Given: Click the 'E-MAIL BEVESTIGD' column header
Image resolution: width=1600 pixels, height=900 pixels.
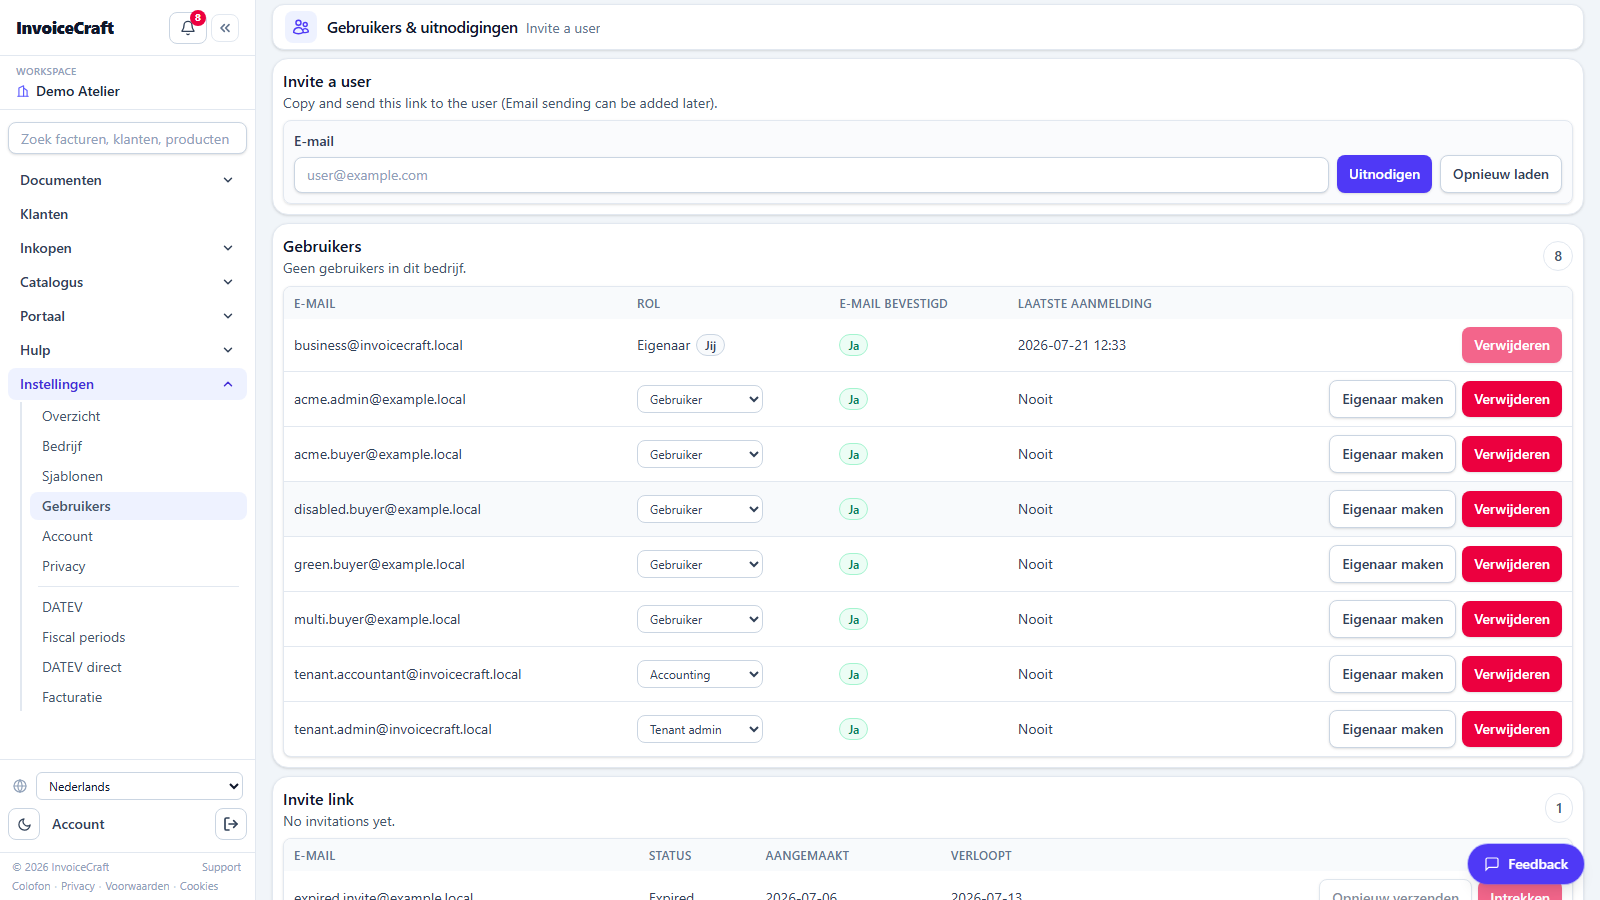Looking at the screenshot, I should coord(893,304).
